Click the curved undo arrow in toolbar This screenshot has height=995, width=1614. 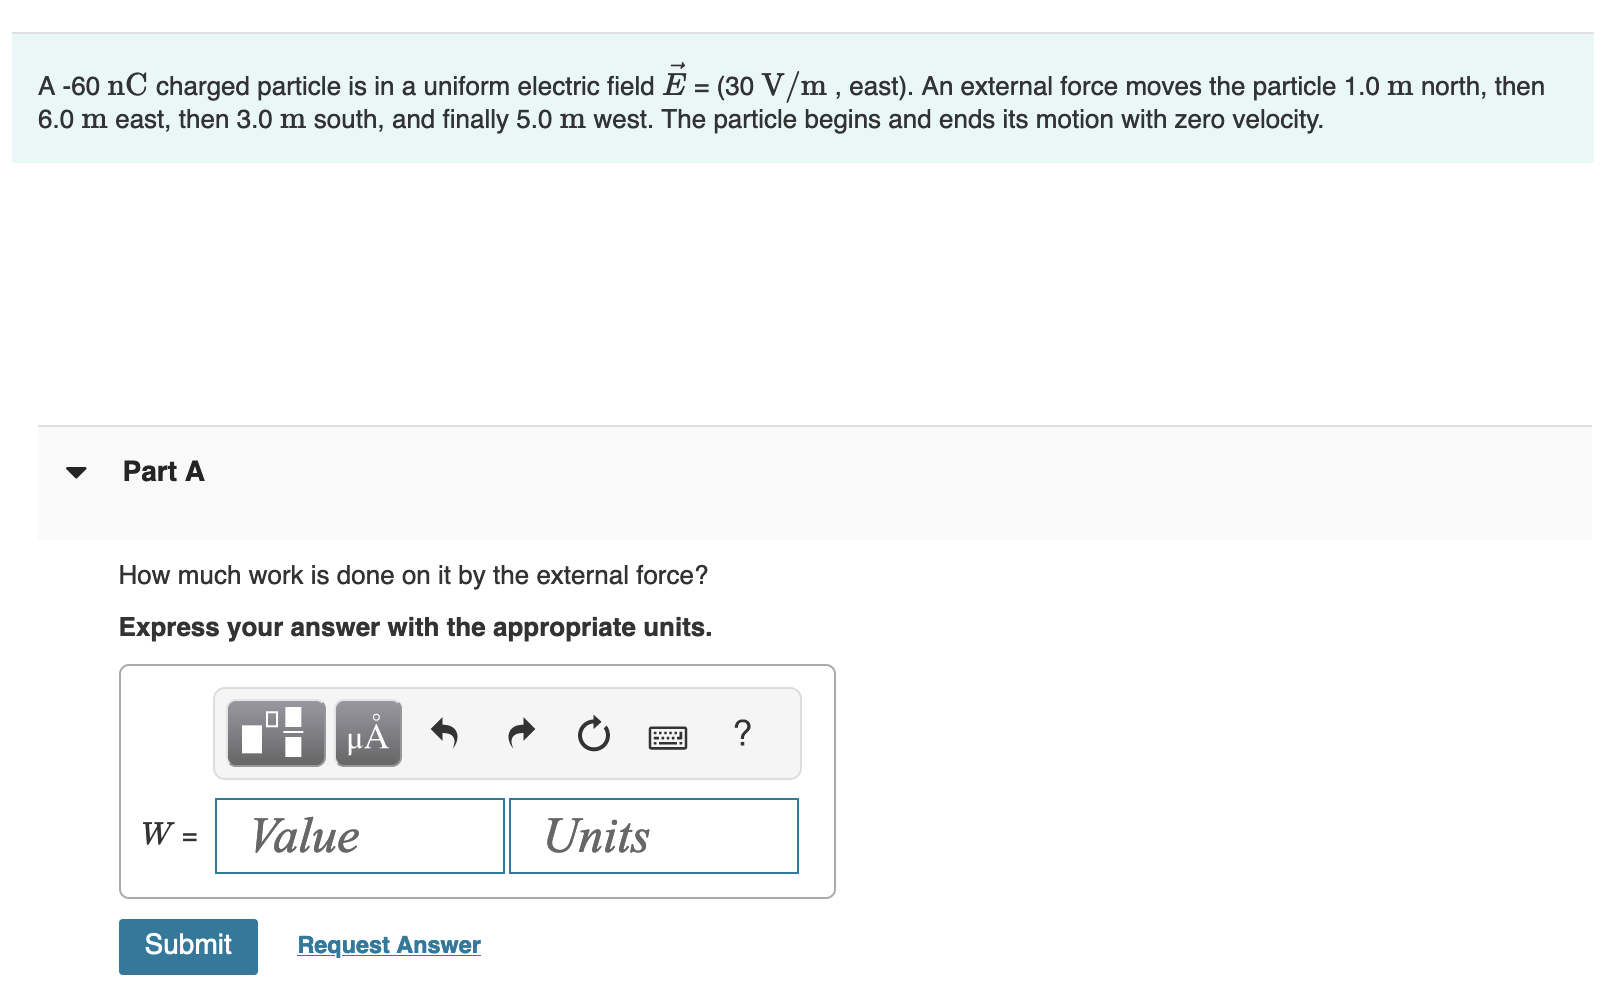pyautogui.click(x=446, y=735)
